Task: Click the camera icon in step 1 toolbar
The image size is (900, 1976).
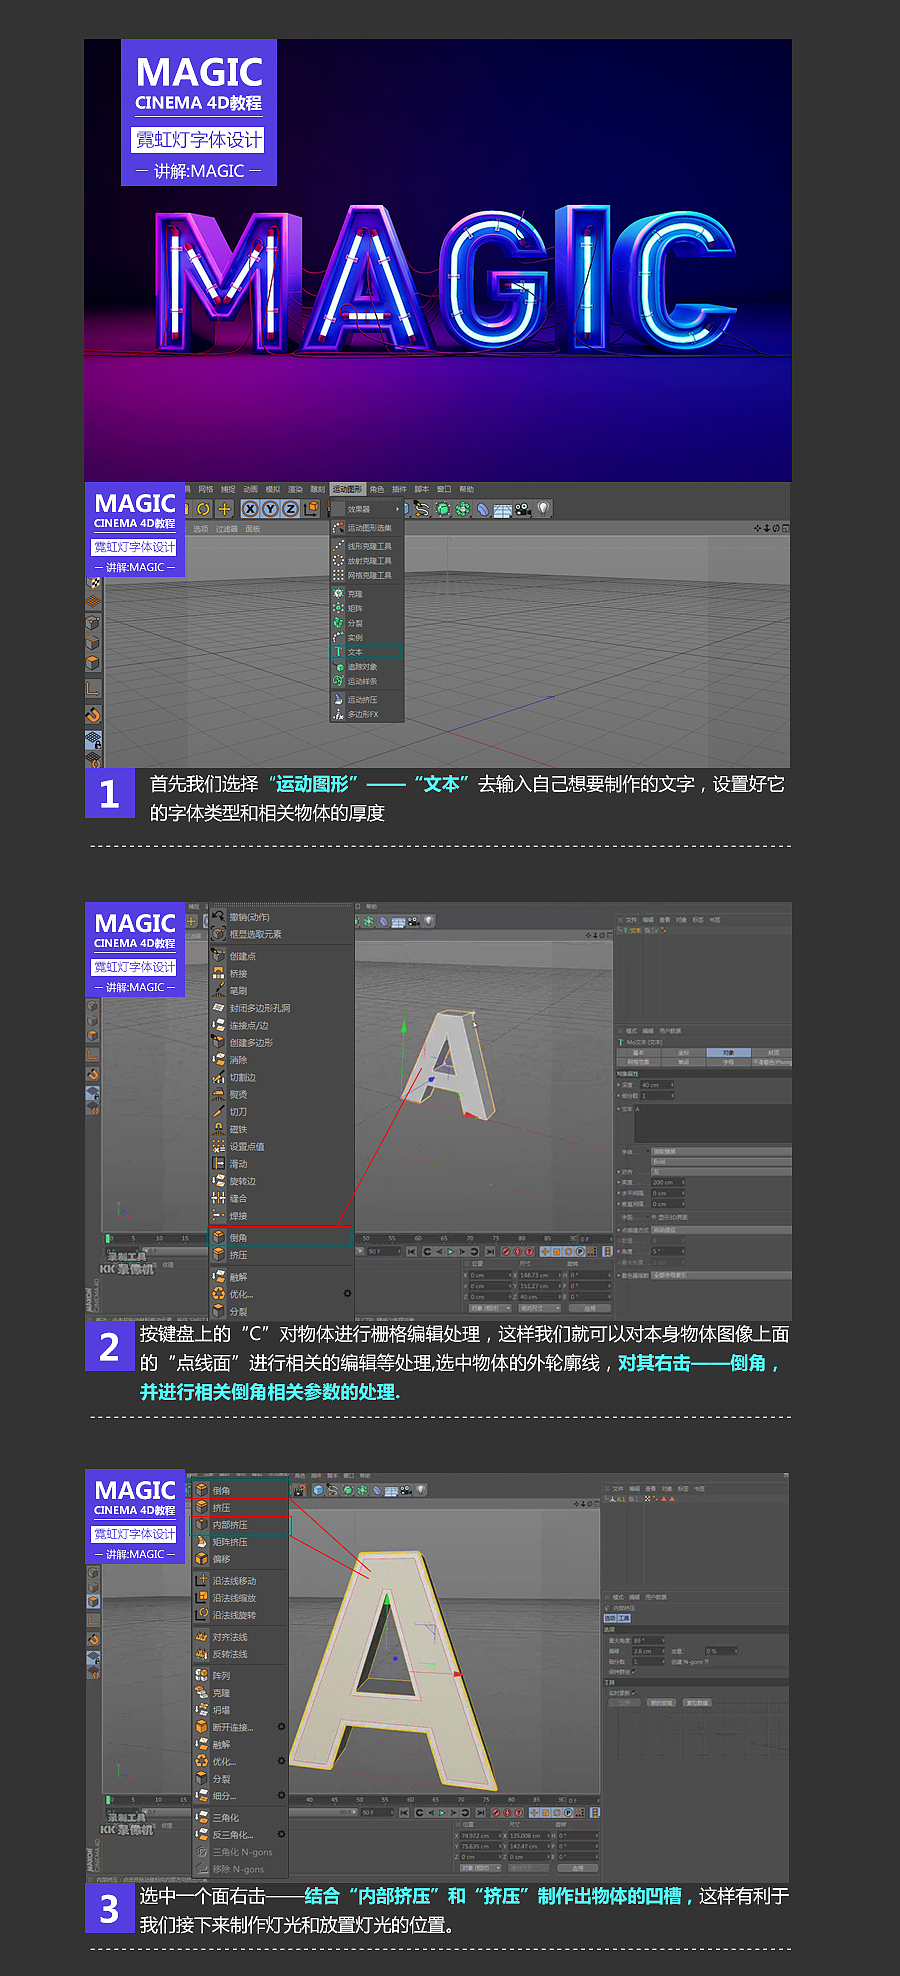Action: point(523,509)
